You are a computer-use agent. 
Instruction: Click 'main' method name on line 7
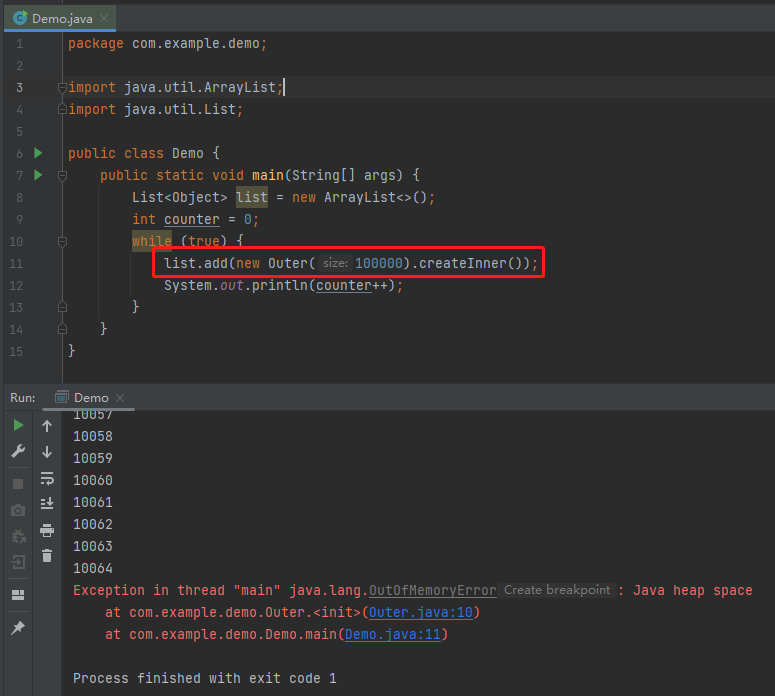pyautogui.click(x=268, y=175)
